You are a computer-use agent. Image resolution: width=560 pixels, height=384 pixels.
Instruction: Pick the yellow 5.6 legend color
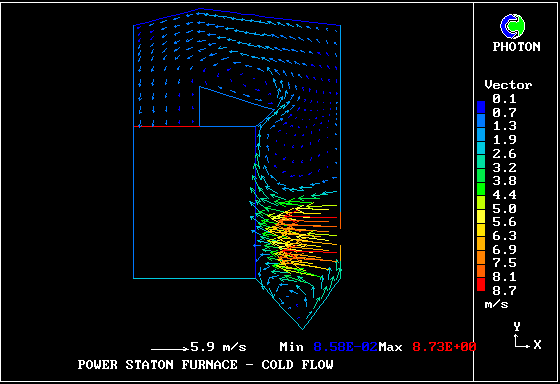[x=481, y=216]
